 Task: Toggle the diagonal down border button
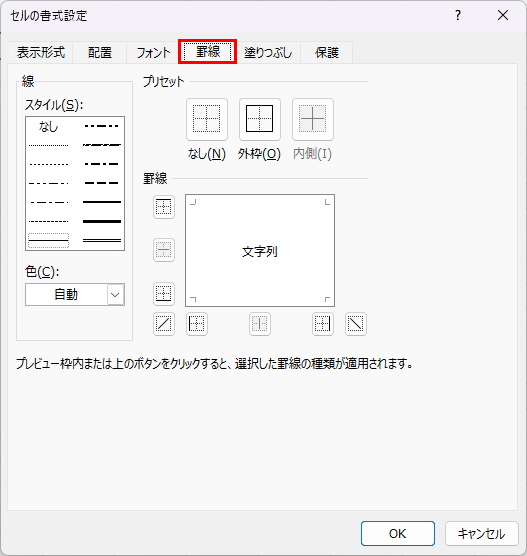(x=356, y=324)
